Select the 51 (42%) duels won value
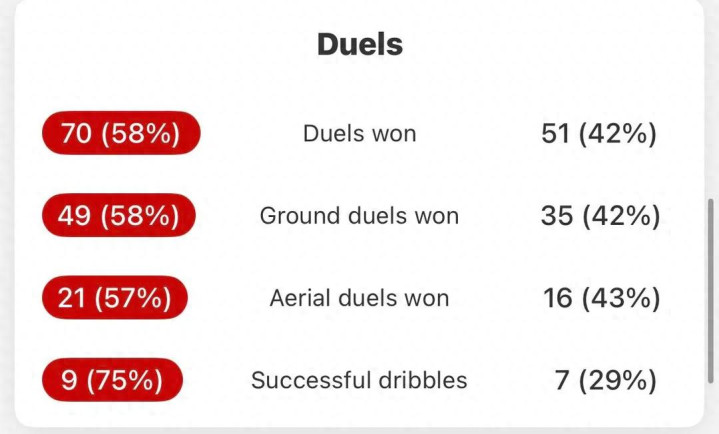The image size is (719, 434). (599, 134)
